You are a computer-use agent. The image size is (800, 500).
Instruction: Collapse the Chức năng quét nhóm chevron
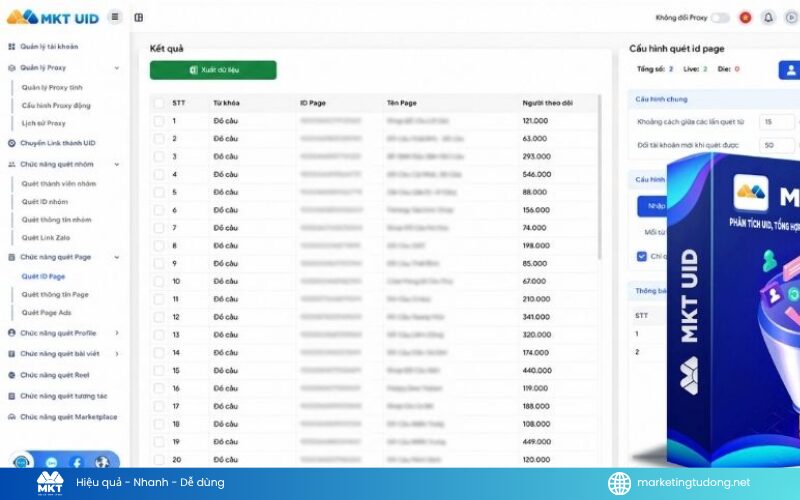click(117, 164)
